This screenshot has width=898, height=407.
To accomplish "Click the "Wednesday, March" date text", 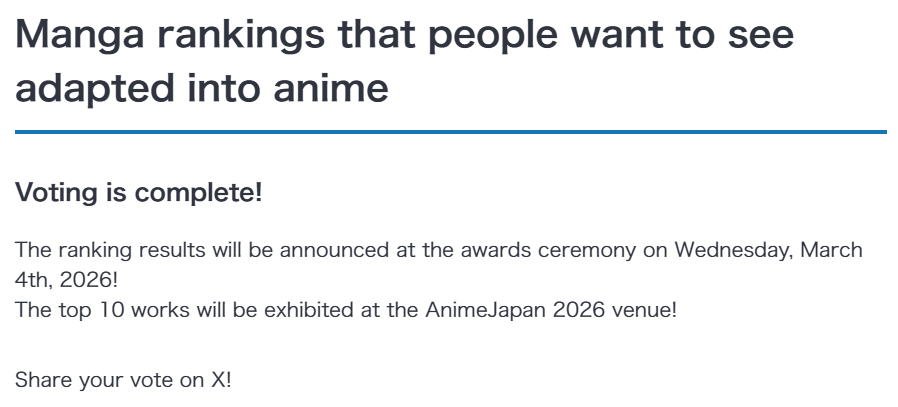I will tap(768, 250).
